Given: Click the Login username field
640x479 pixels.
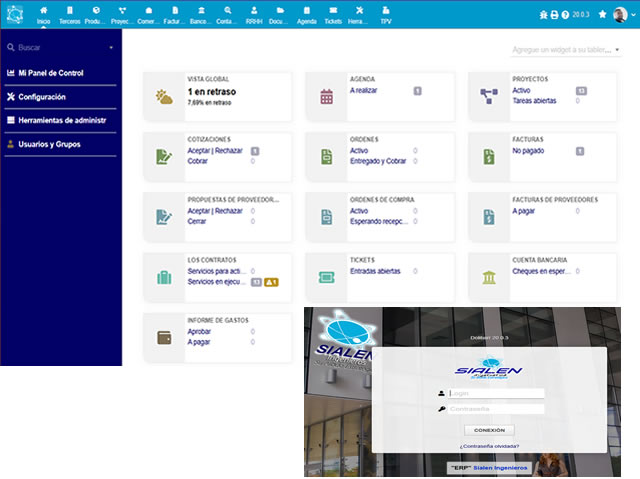Looking at the screenshot, I should point(496,393).
